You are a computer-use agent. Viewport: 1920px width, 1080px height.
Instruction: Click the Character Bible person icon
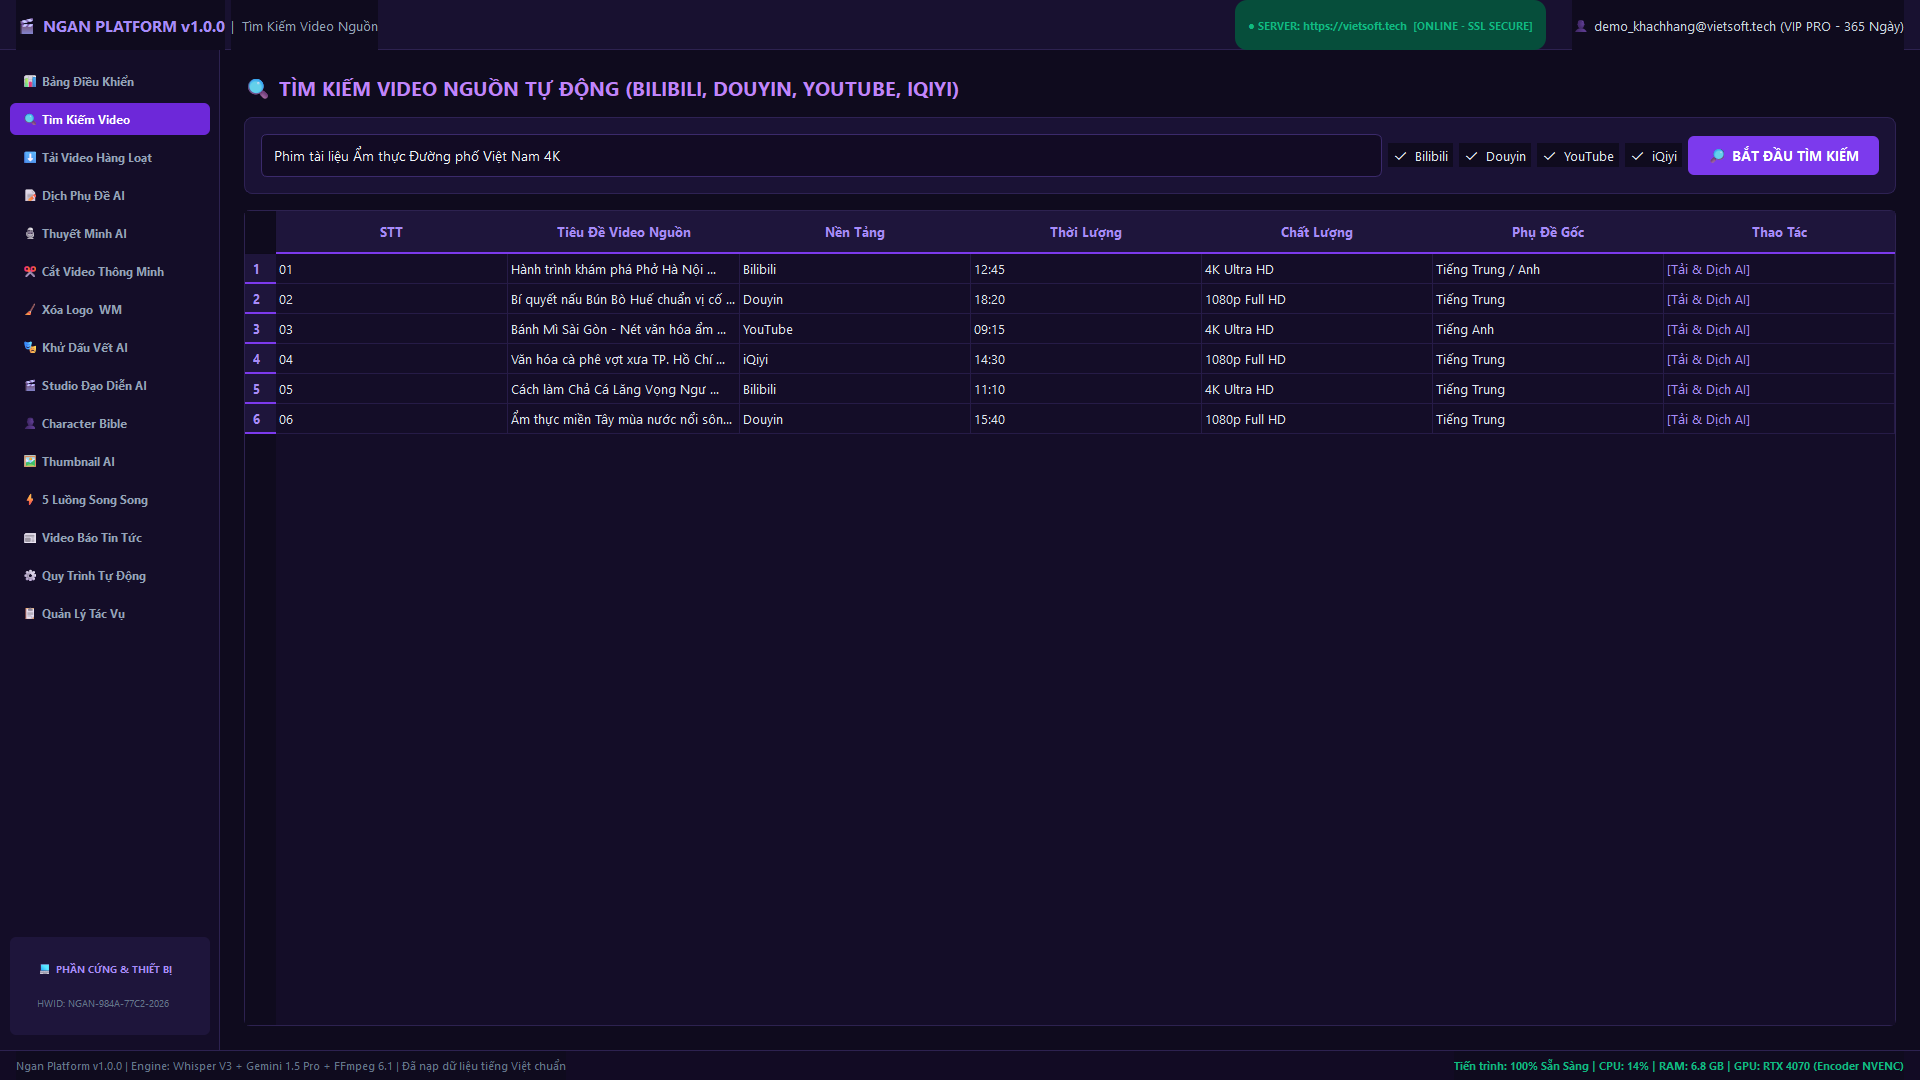pos(30,424)
